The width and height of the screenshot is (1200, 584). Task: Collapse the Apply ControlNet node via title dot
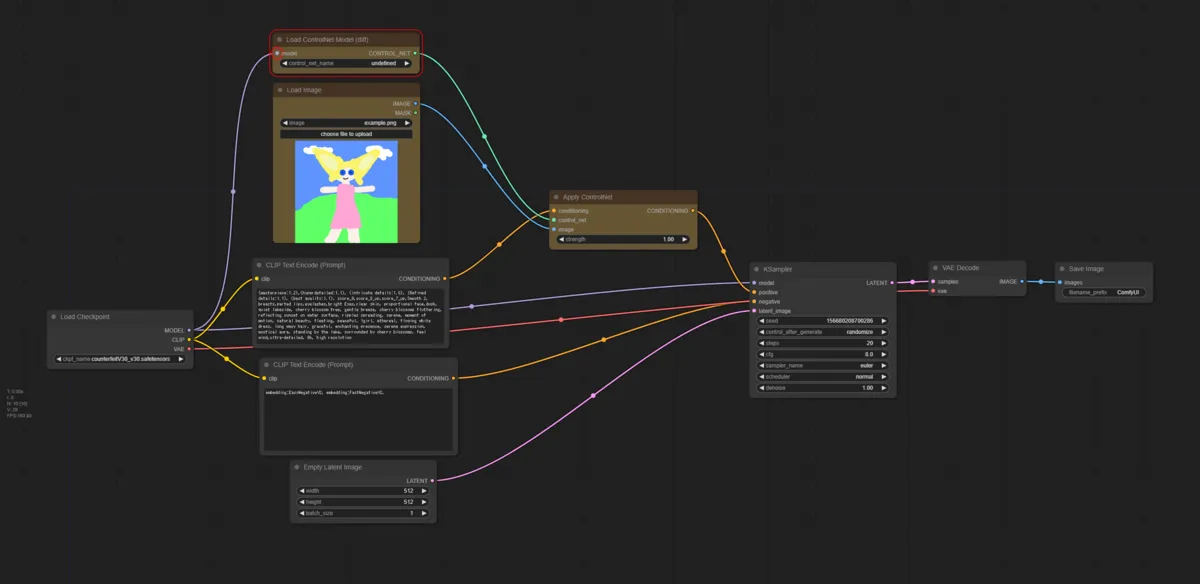pos(556,198)
